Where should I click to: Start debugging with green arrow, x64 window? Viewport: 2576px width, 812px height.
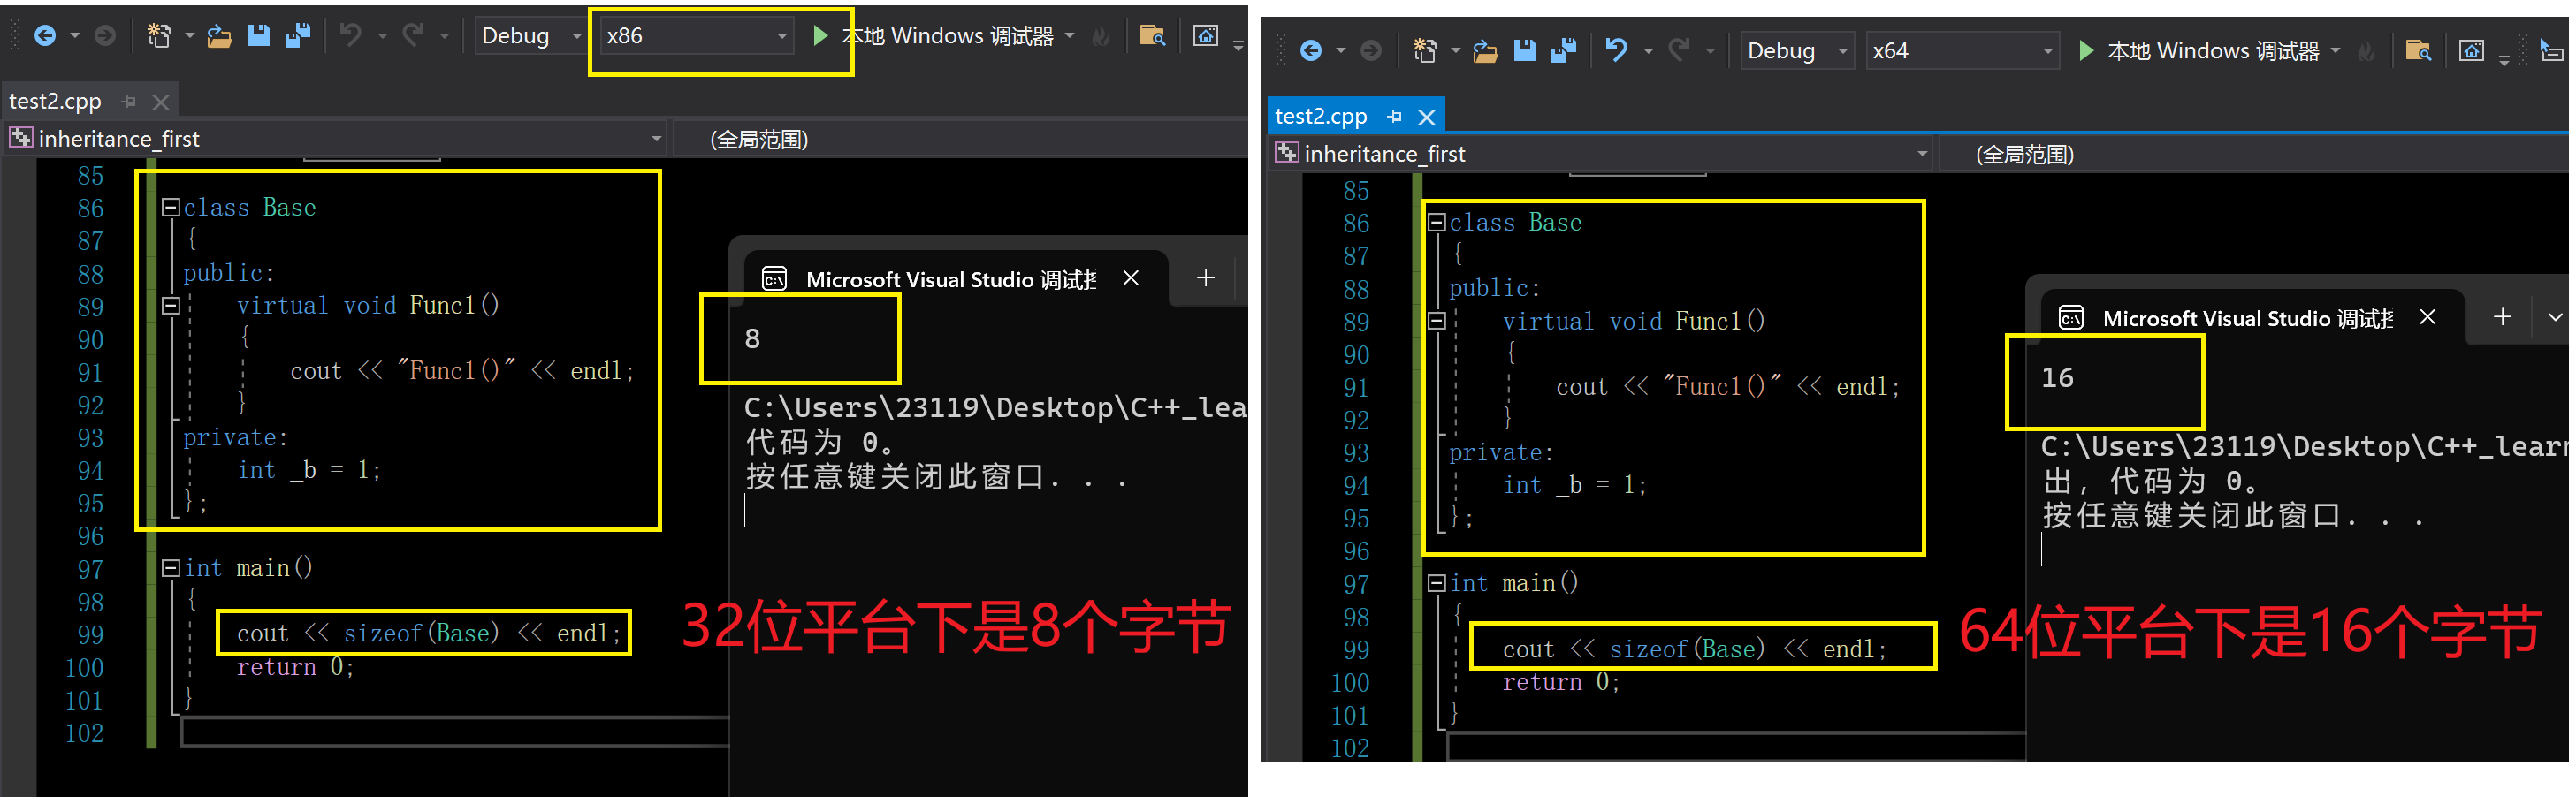click(x=2086, y=51)
